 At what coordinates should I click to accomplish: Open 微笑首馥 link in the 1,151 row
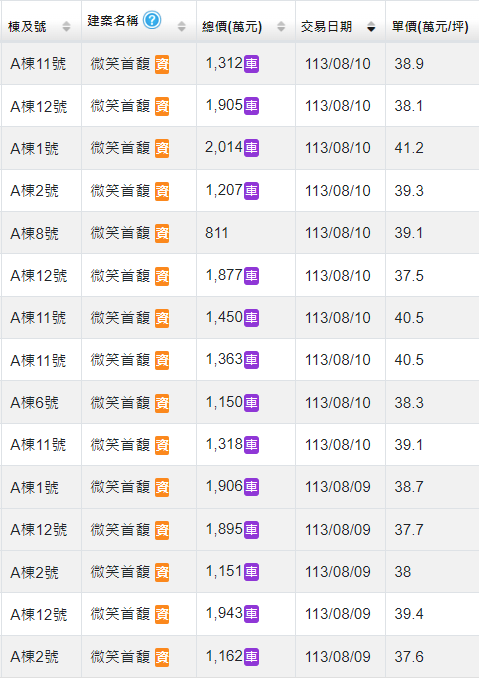coord(120,572)
